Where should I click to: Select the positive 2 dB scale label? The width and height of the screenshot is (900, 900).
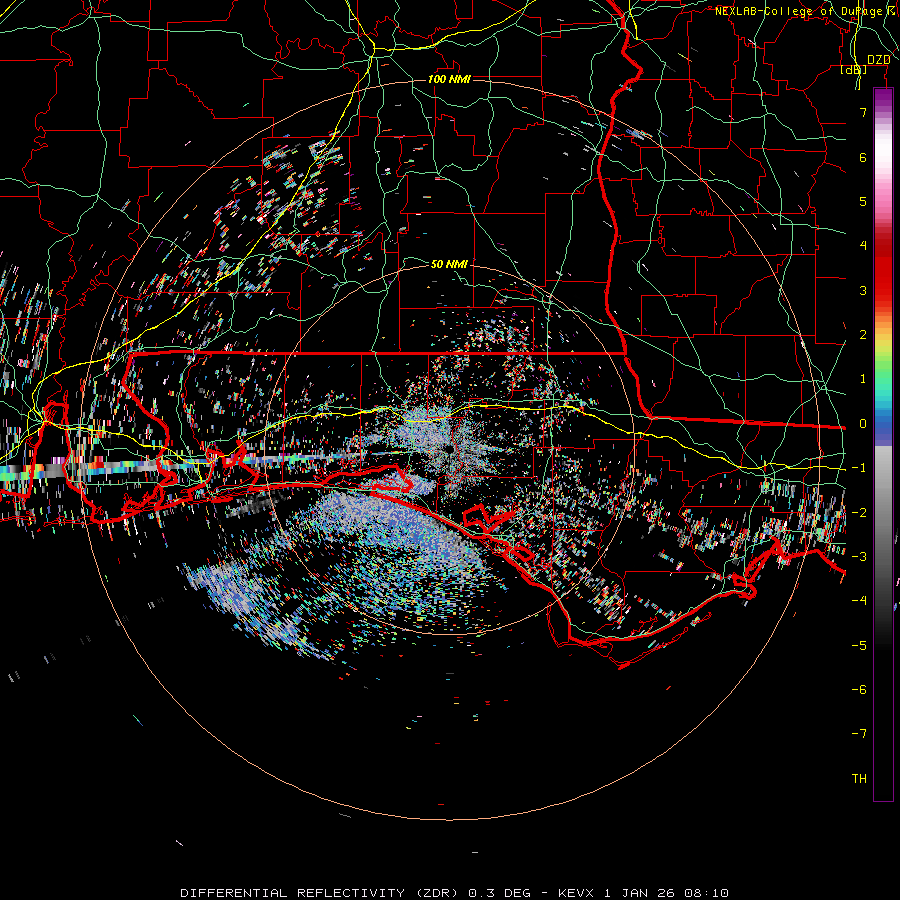863,335
